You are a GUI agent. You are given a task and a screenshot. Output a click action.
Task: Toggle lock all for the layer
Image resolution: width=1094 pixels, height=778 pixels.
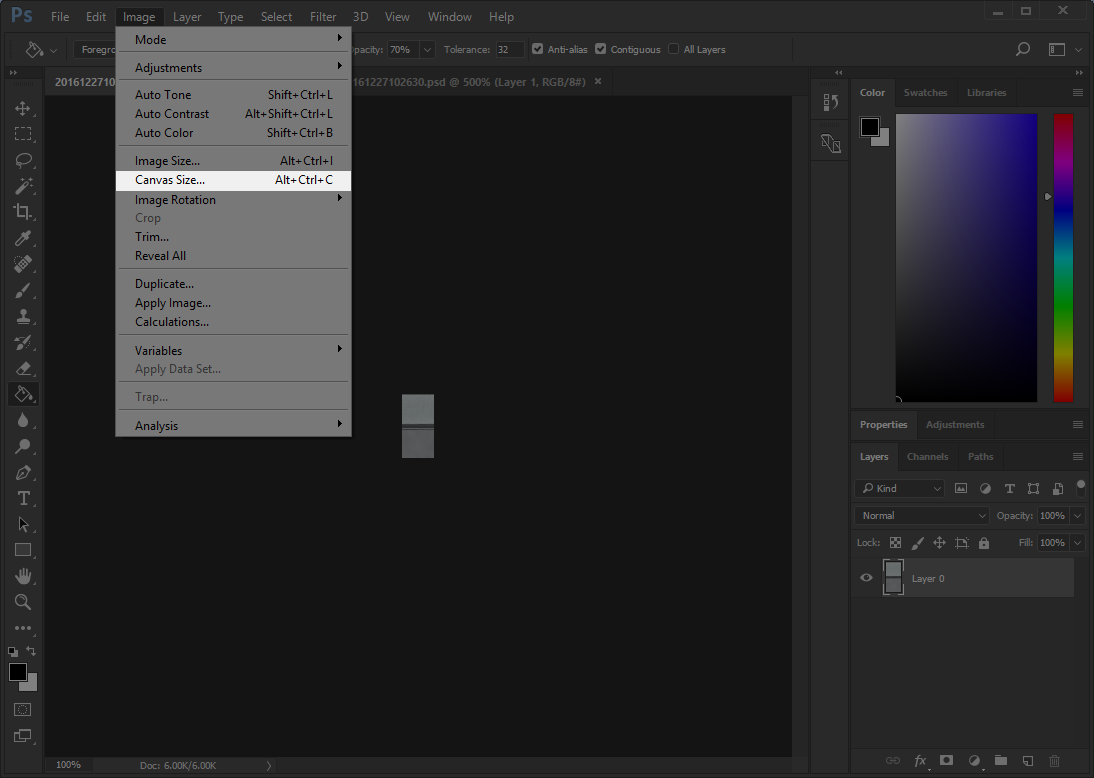coord(984,543)
